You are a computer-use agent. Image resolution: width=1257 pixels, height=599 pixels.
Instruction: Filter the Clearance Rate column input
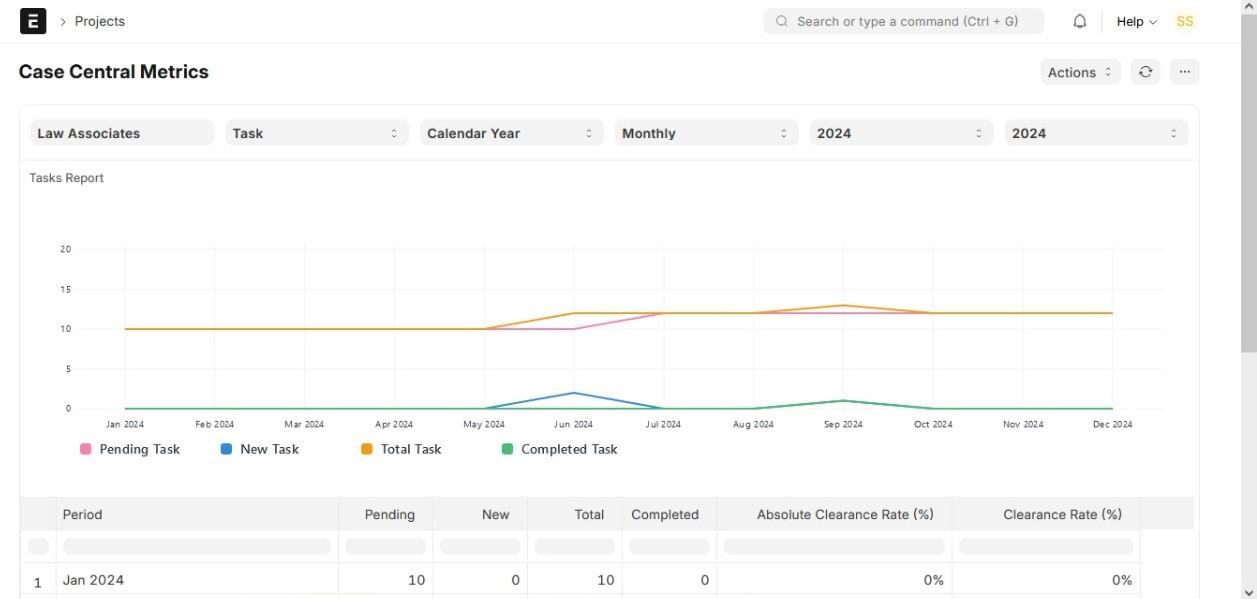coord(1046,546)
